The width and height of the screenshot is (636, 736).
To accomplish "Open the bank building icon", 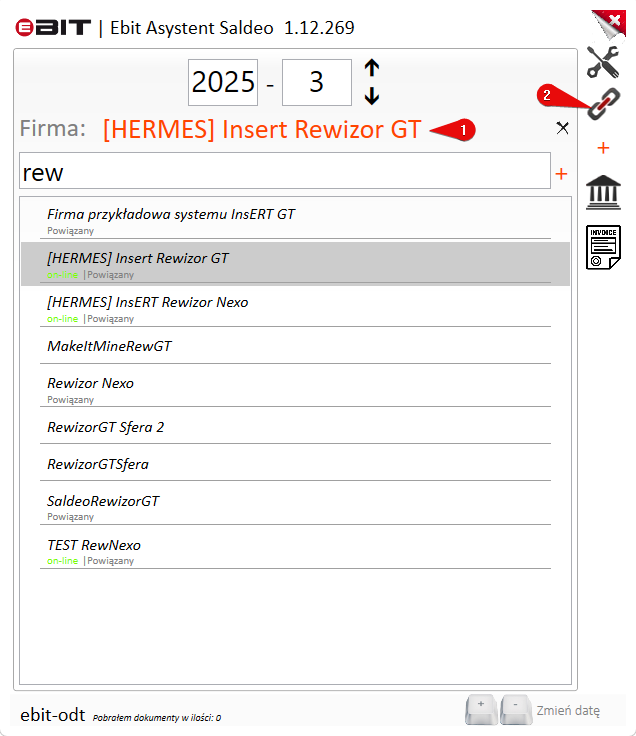I will 603,192.
